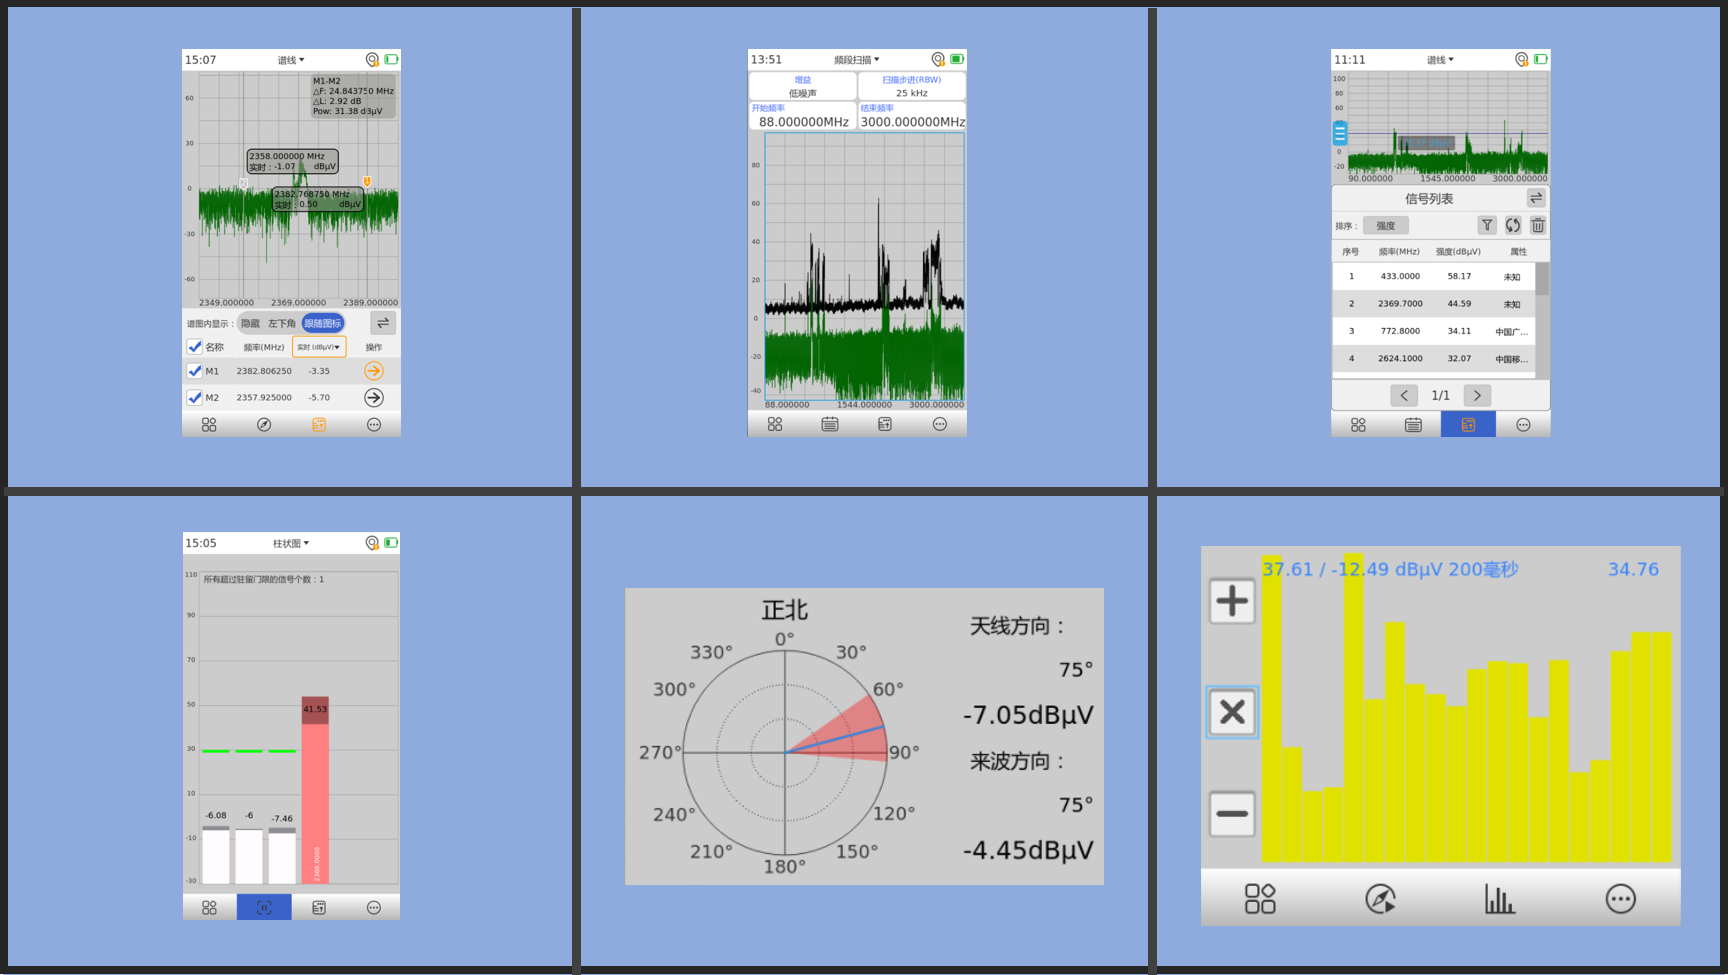Delete signals with trash icon
The image size is (1728, 975).
tap(1538, 226)
